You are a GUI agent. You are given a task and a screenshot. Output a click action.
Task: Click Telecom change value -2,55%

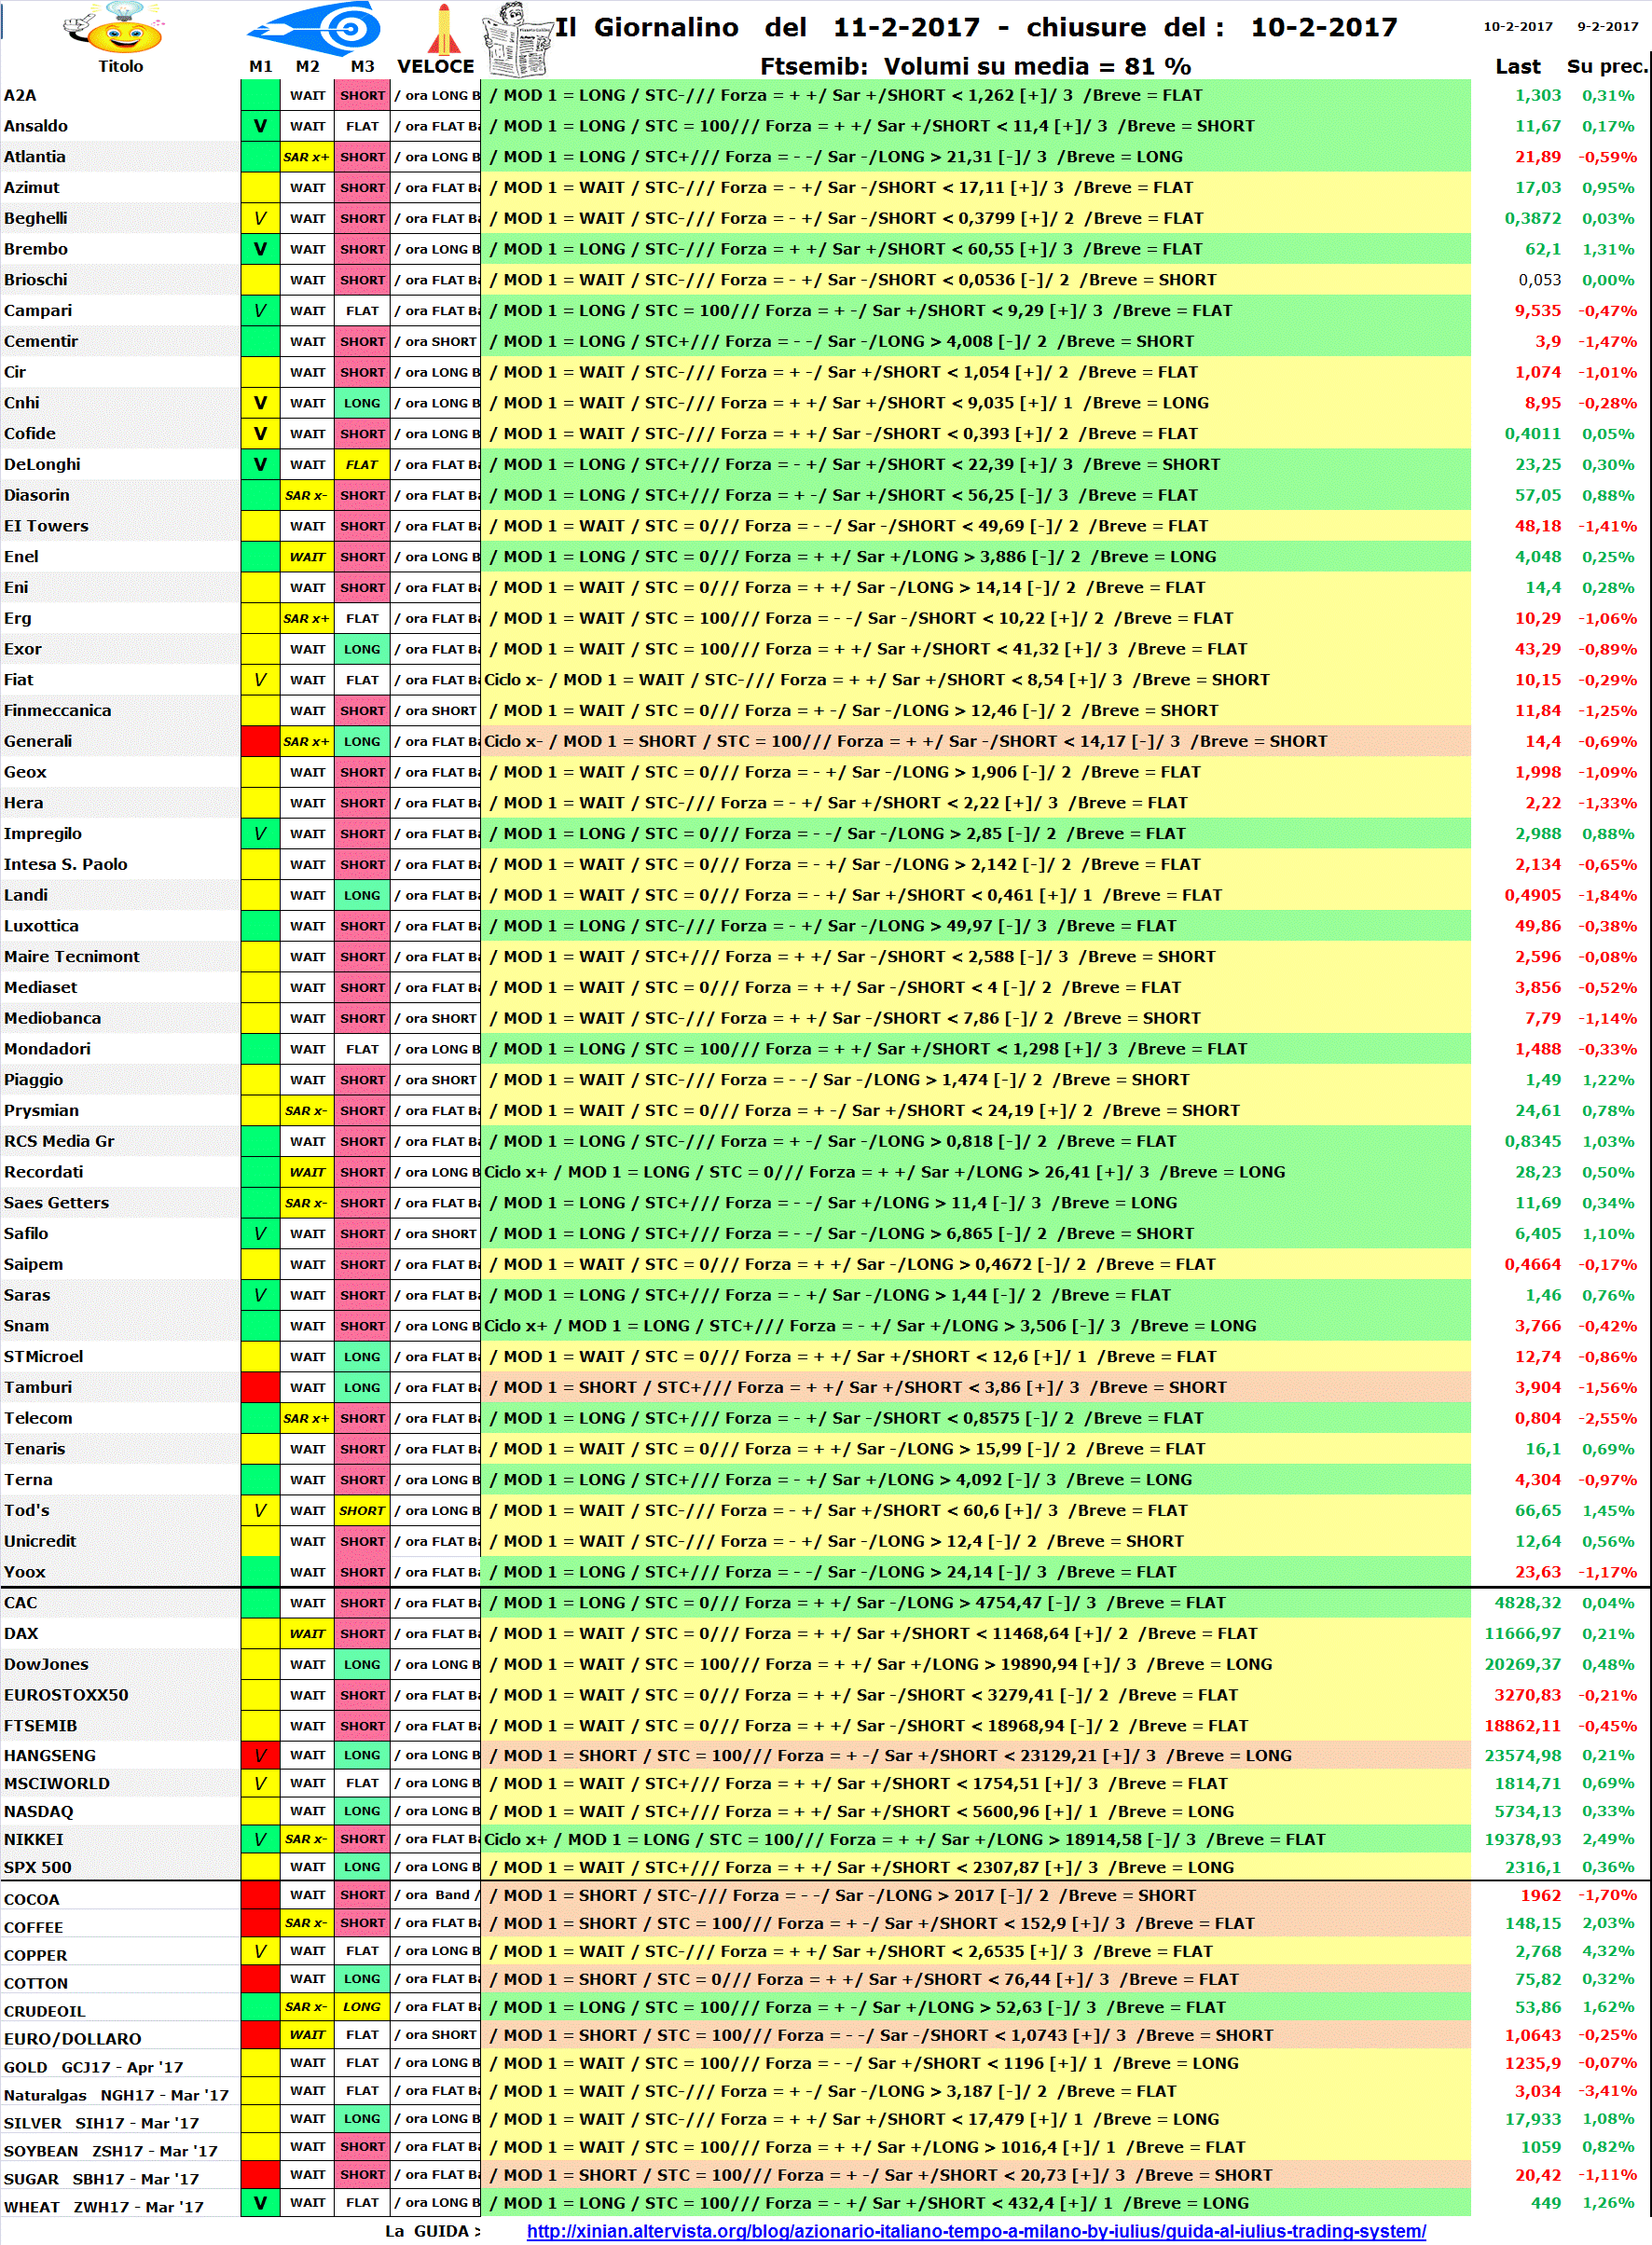coord(1608,1418)
